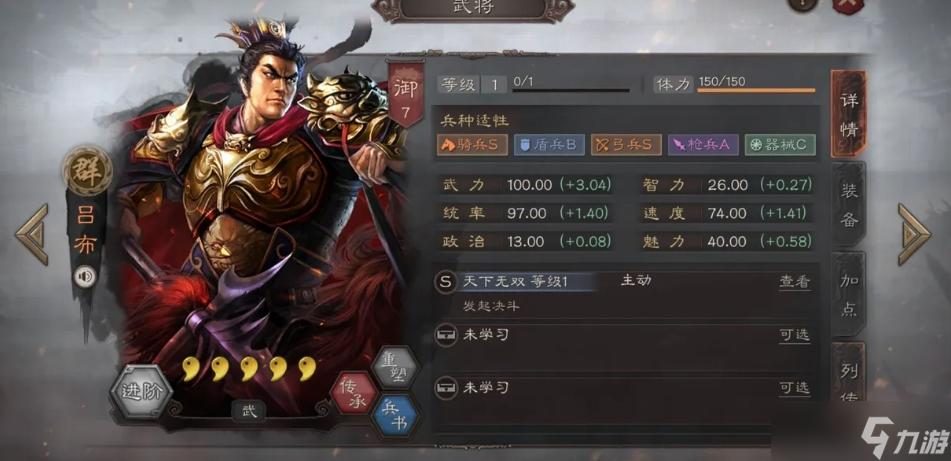Open the 装备 tab

(849, 205)
